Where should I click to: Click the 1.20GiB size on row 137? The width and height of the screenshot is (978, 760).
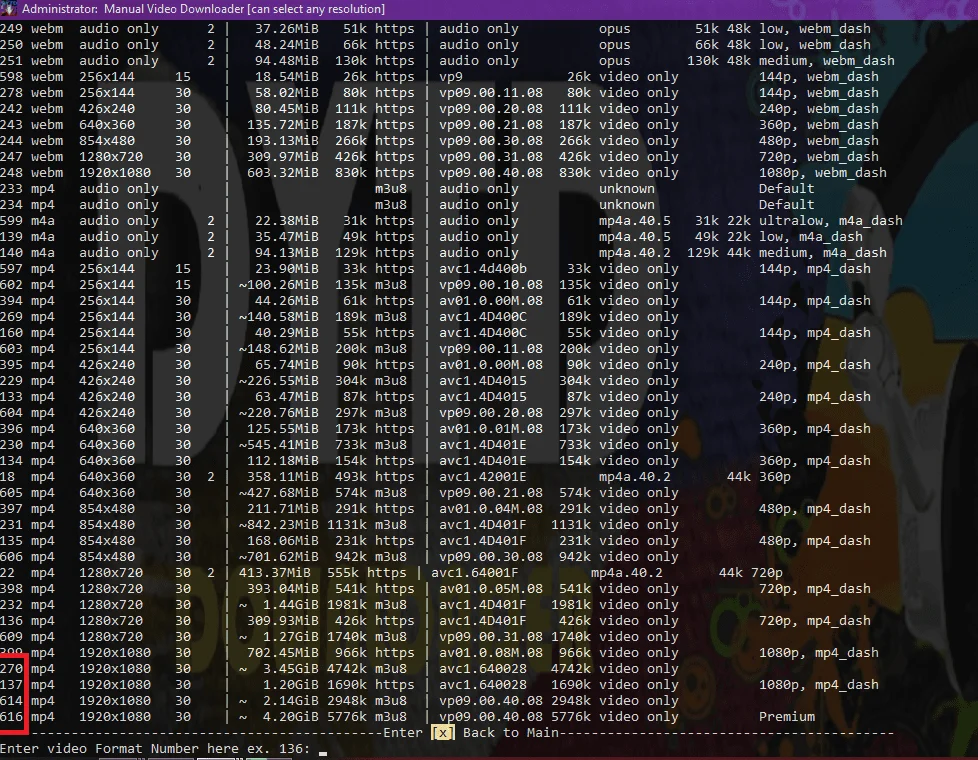(291, 684)
